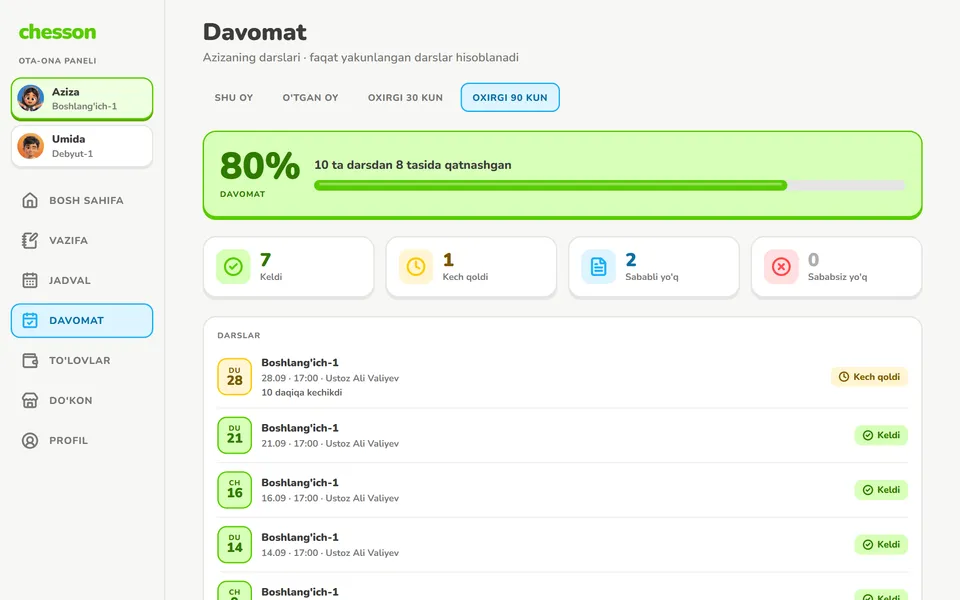Screen dimensions: 960x600
Task: Switch to the Oxirgi 30 kun tab
Action: (405, 97)
